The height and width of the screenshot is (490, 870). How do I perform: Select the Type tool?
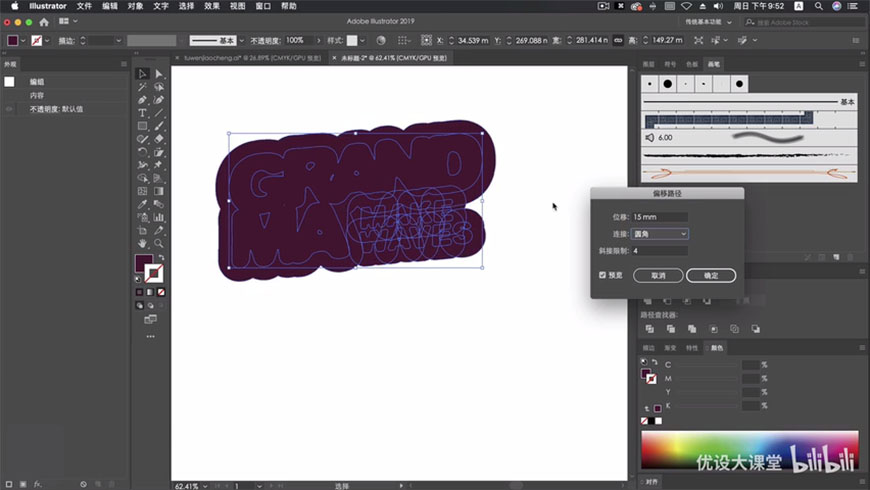click(x=142, y=113)
